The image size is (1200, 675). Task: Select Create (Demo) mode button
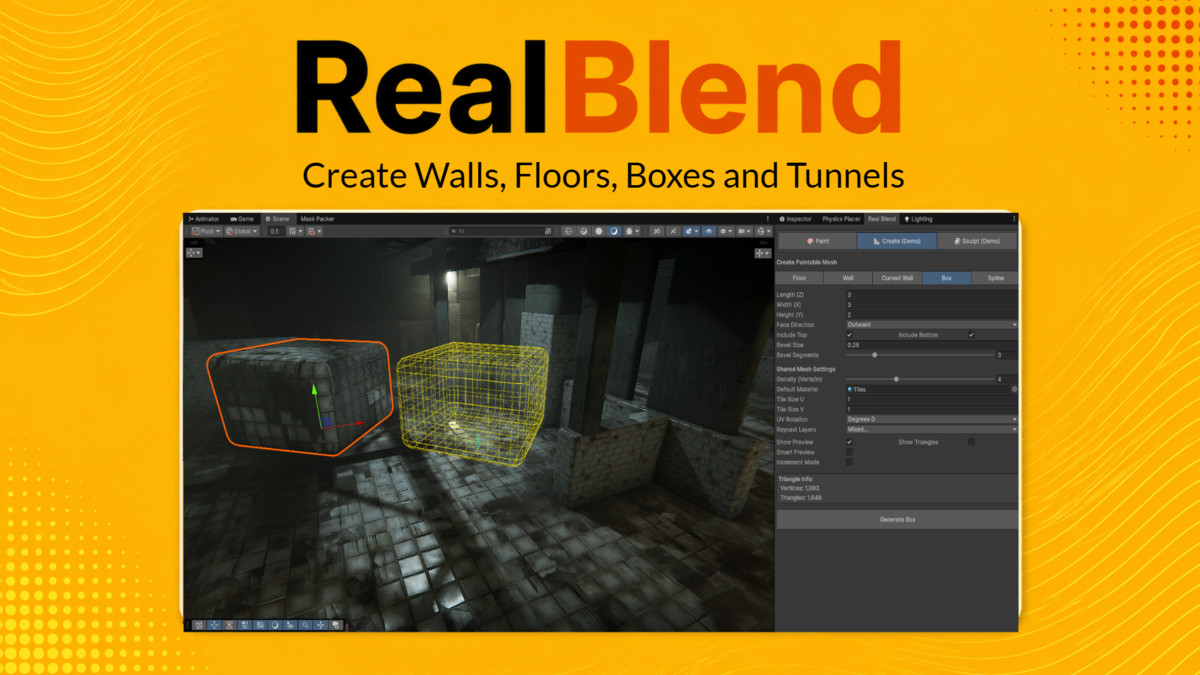897,241
